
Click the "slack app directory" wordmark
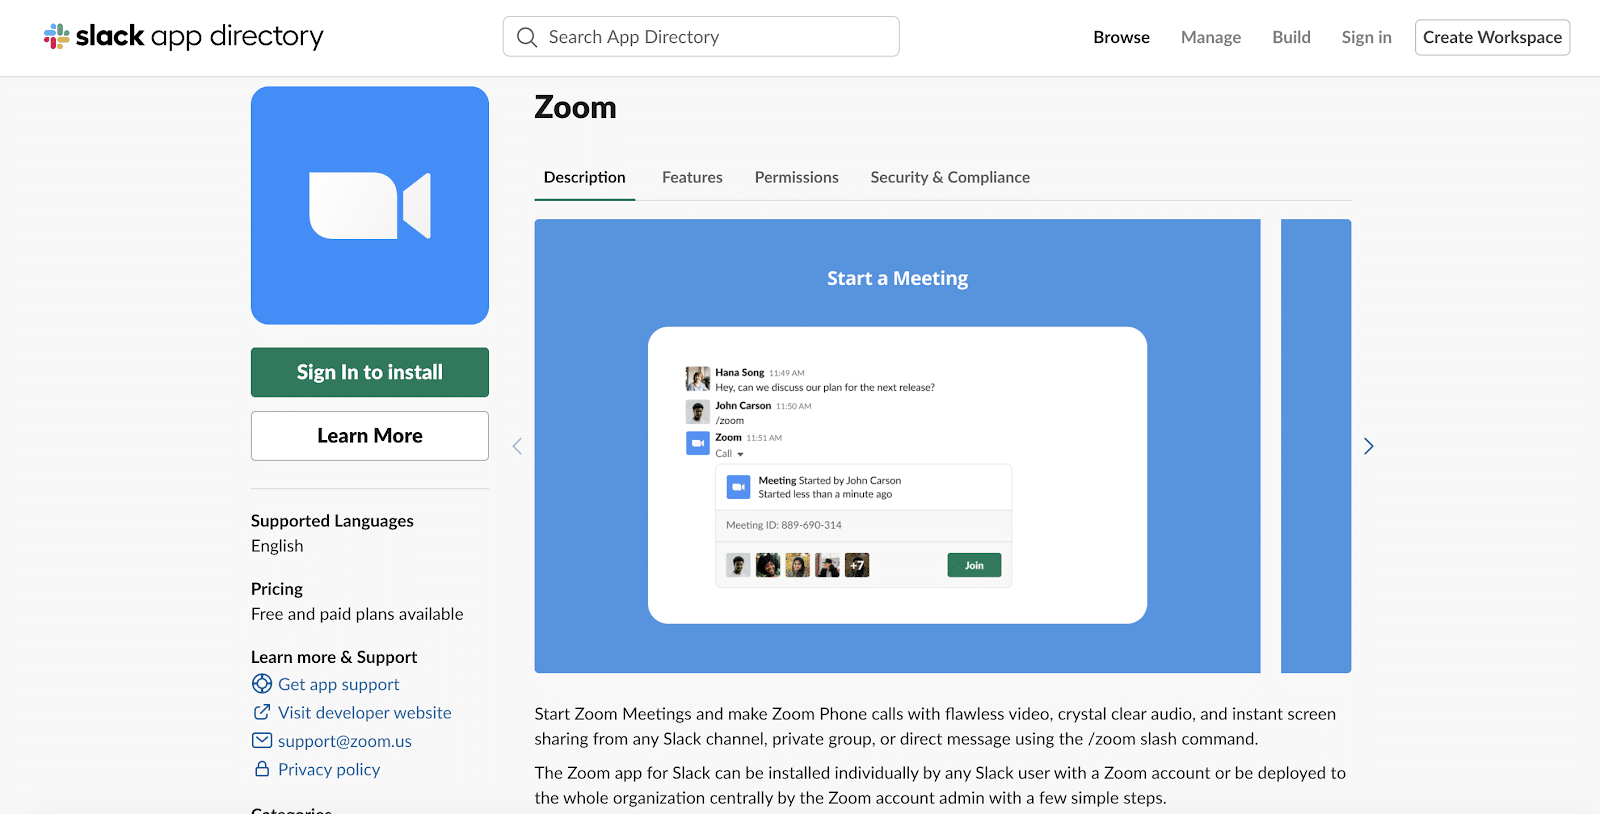click(200, 37)
